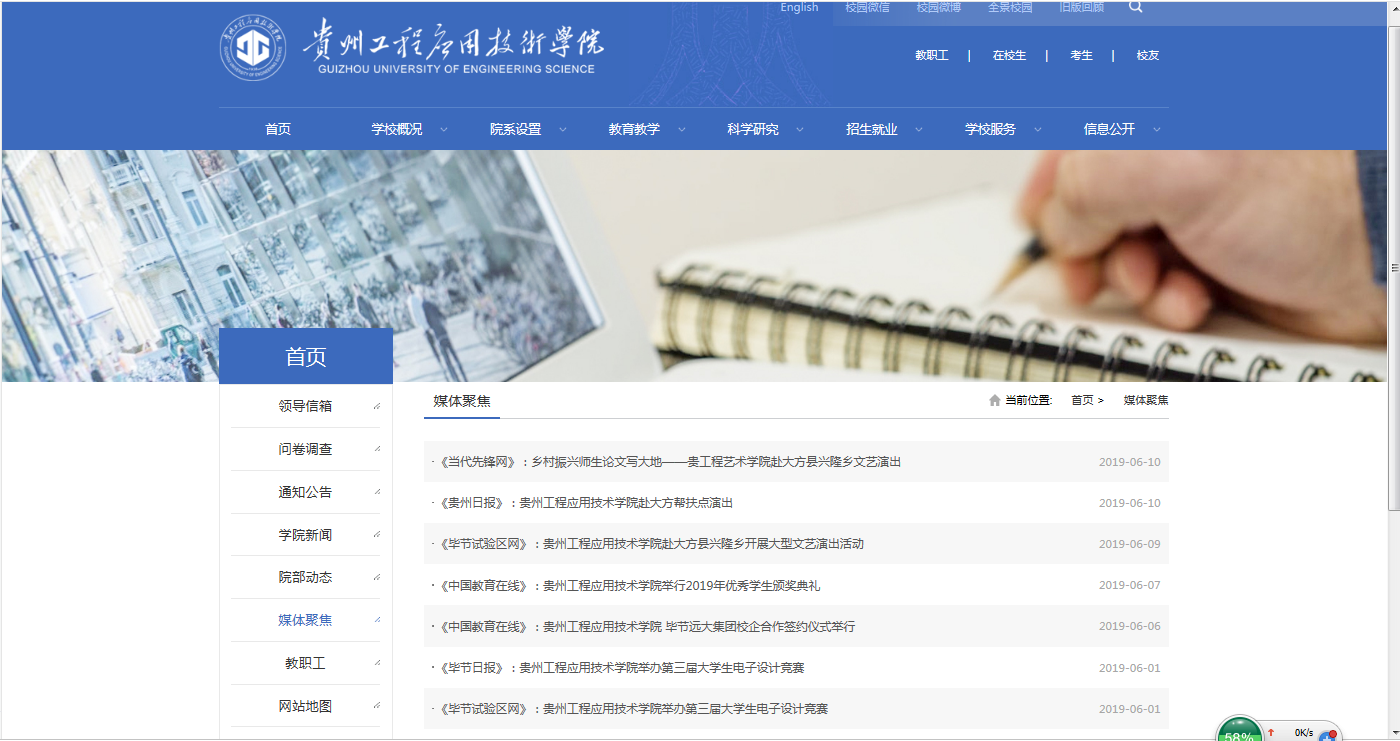Open the 首页 item in the navigation bar
1400x741 pixels.
click(x=278, y=129)
